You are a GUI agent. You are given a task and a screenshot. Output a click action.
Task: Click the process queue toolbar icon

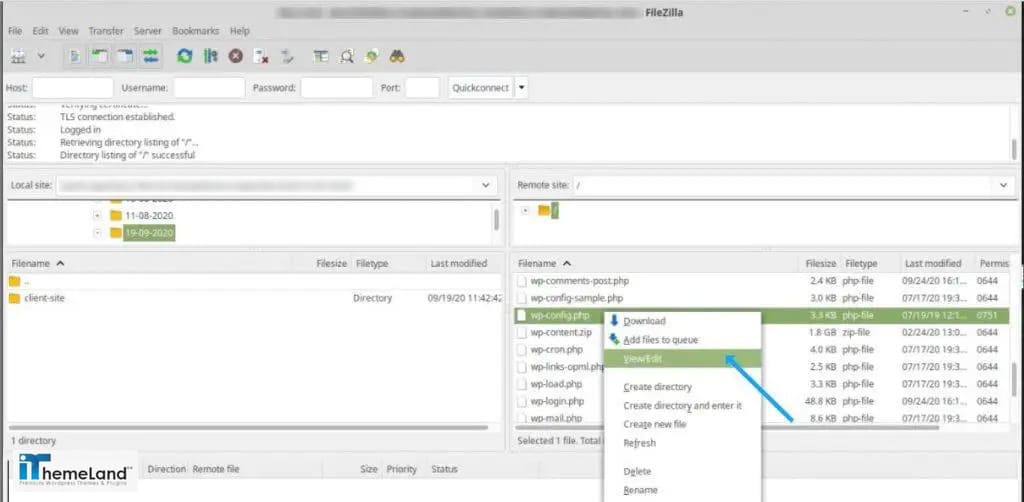[211, 56]
